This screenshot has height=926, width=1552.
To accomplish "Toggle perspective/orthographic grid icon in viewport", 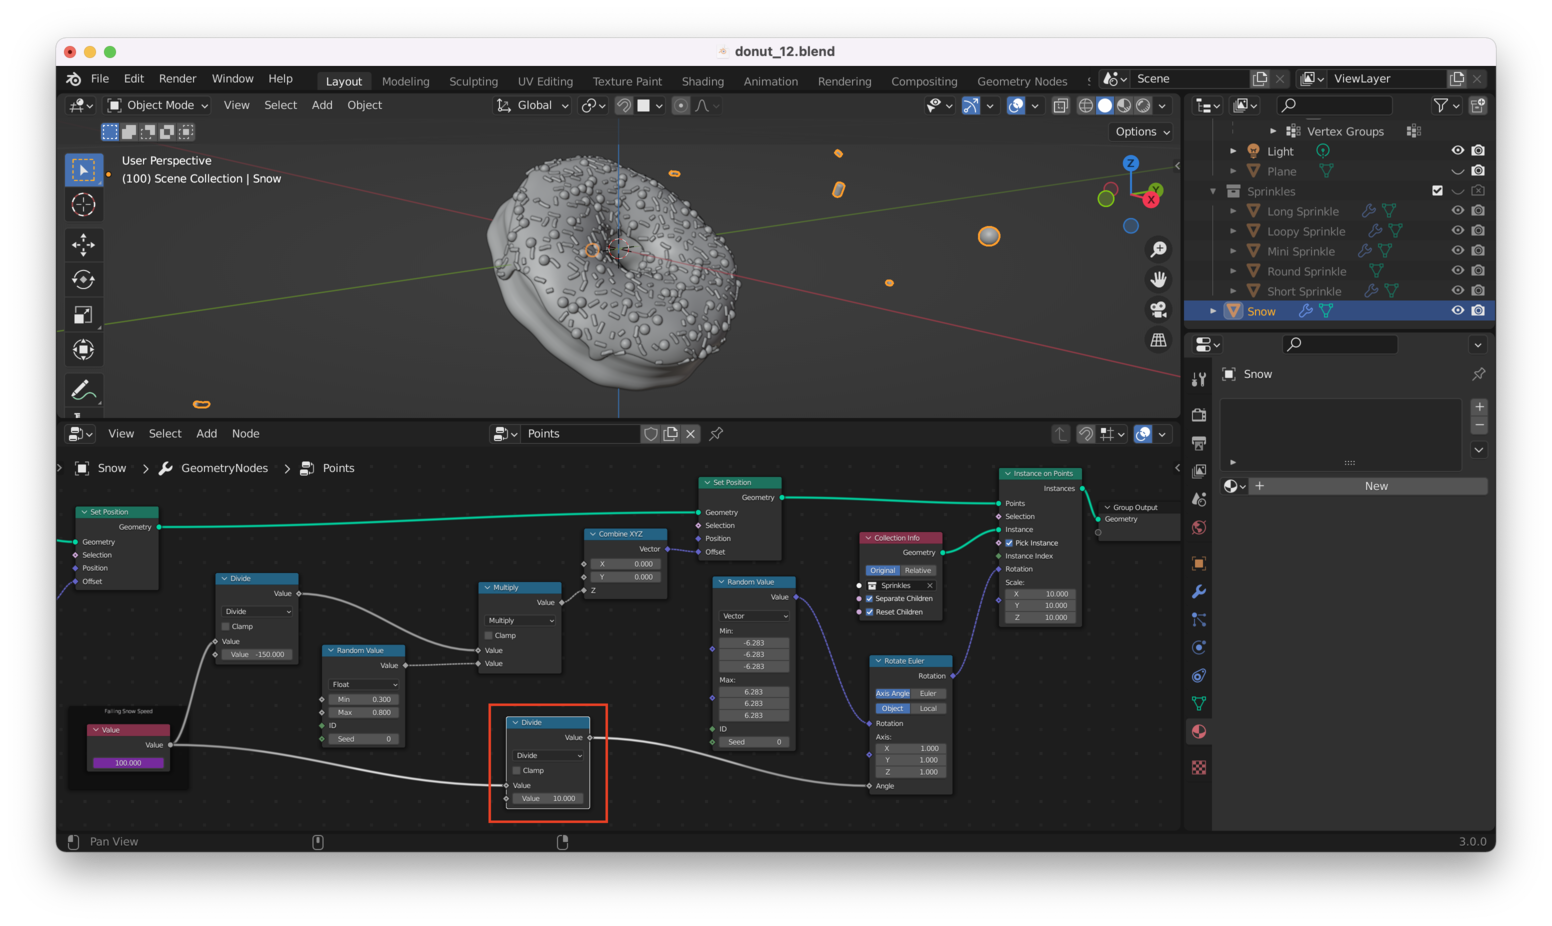I will pos(1158,341).
